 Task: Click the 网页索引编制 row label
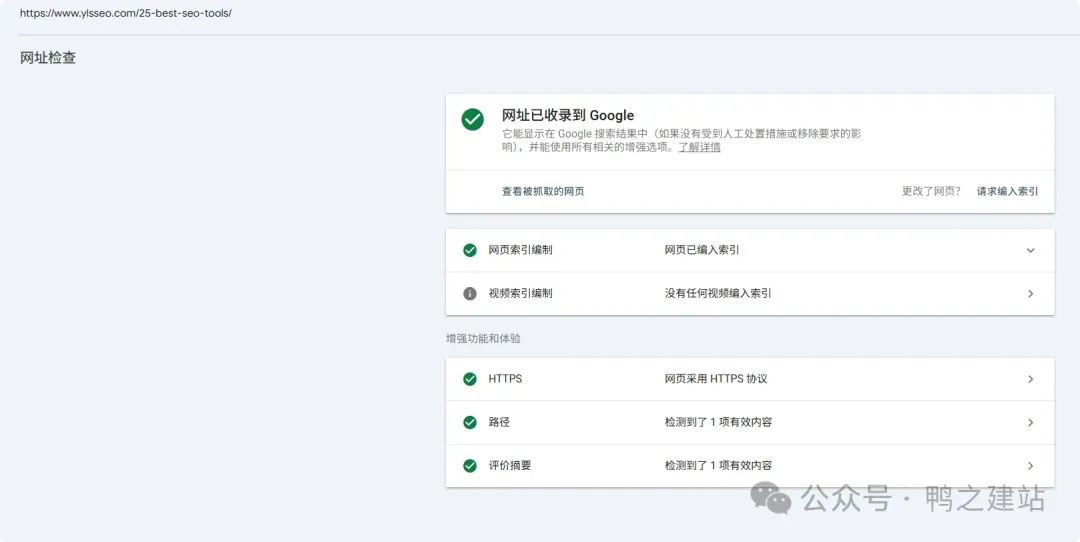pyautogui.click(x=520, y=250)
